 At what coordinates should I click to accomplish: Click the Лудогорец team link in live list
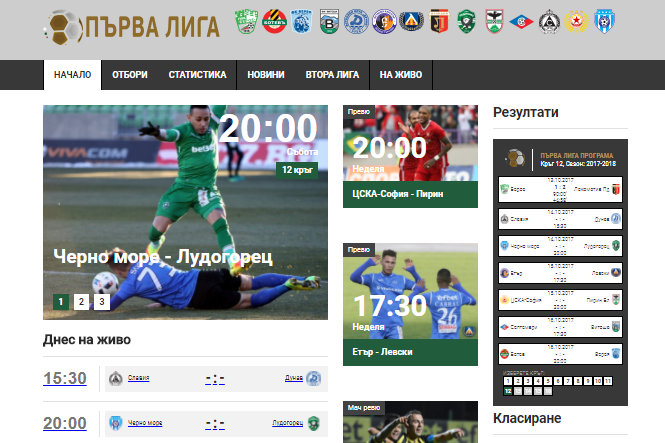click(288, 423)
